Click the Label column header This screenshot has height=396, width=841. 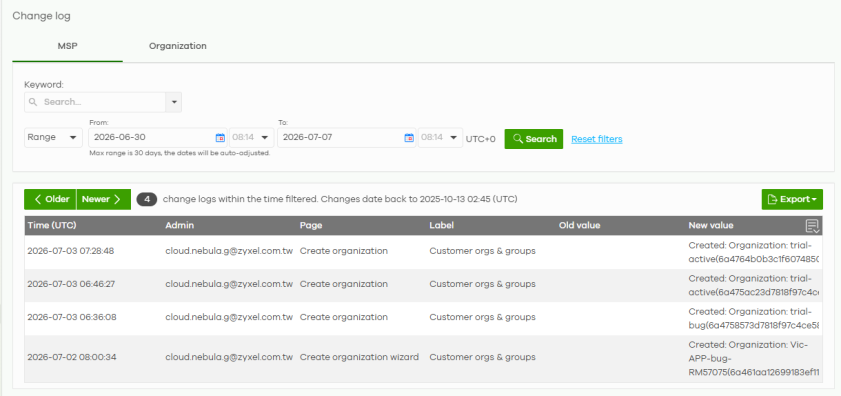(x=441, y=225)
